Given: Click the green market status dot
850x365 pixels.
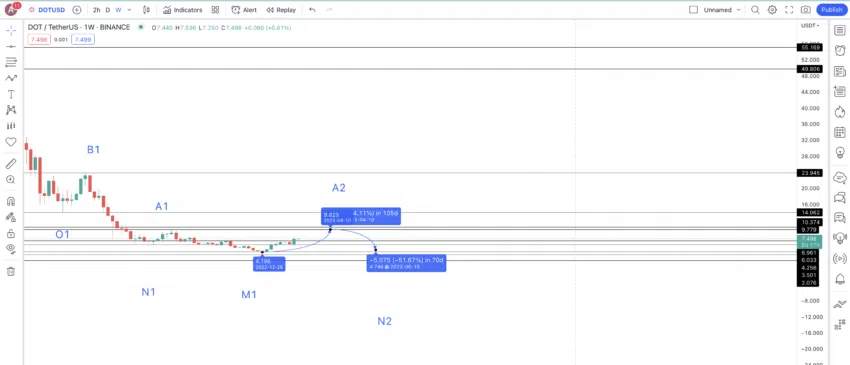Looking at the screenshot, I should point(141,27).
